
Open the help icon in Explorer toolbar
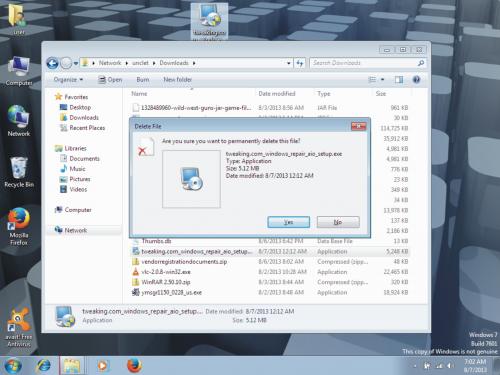pos(416,80)
